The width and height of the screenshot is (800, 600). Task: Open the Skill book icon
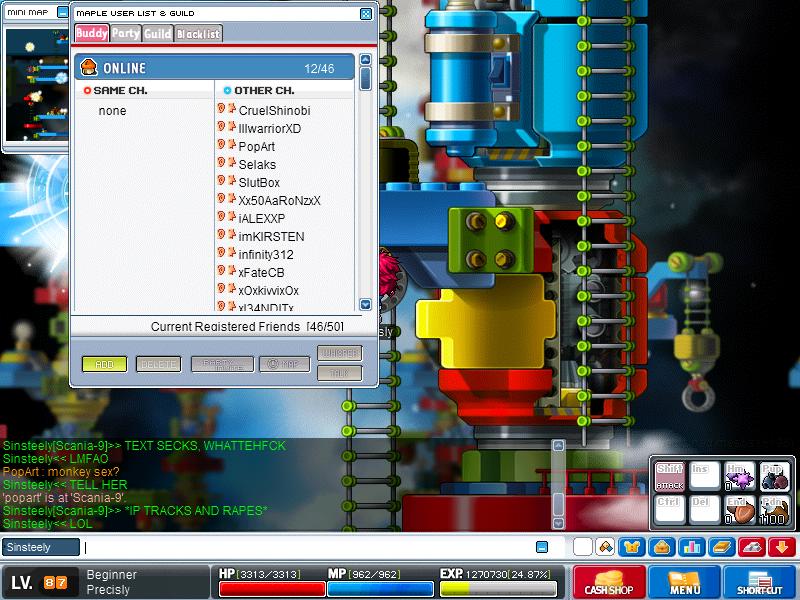tap(722, 547)
